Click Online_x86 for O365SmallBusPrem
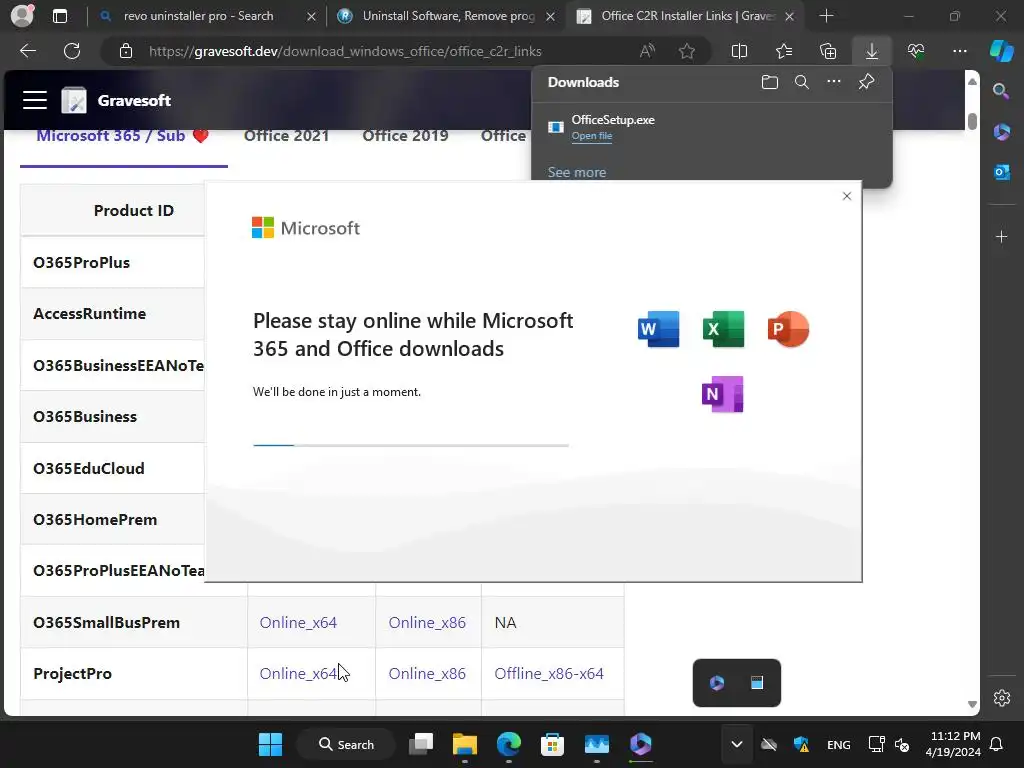1024x768 pixels. 427,622
